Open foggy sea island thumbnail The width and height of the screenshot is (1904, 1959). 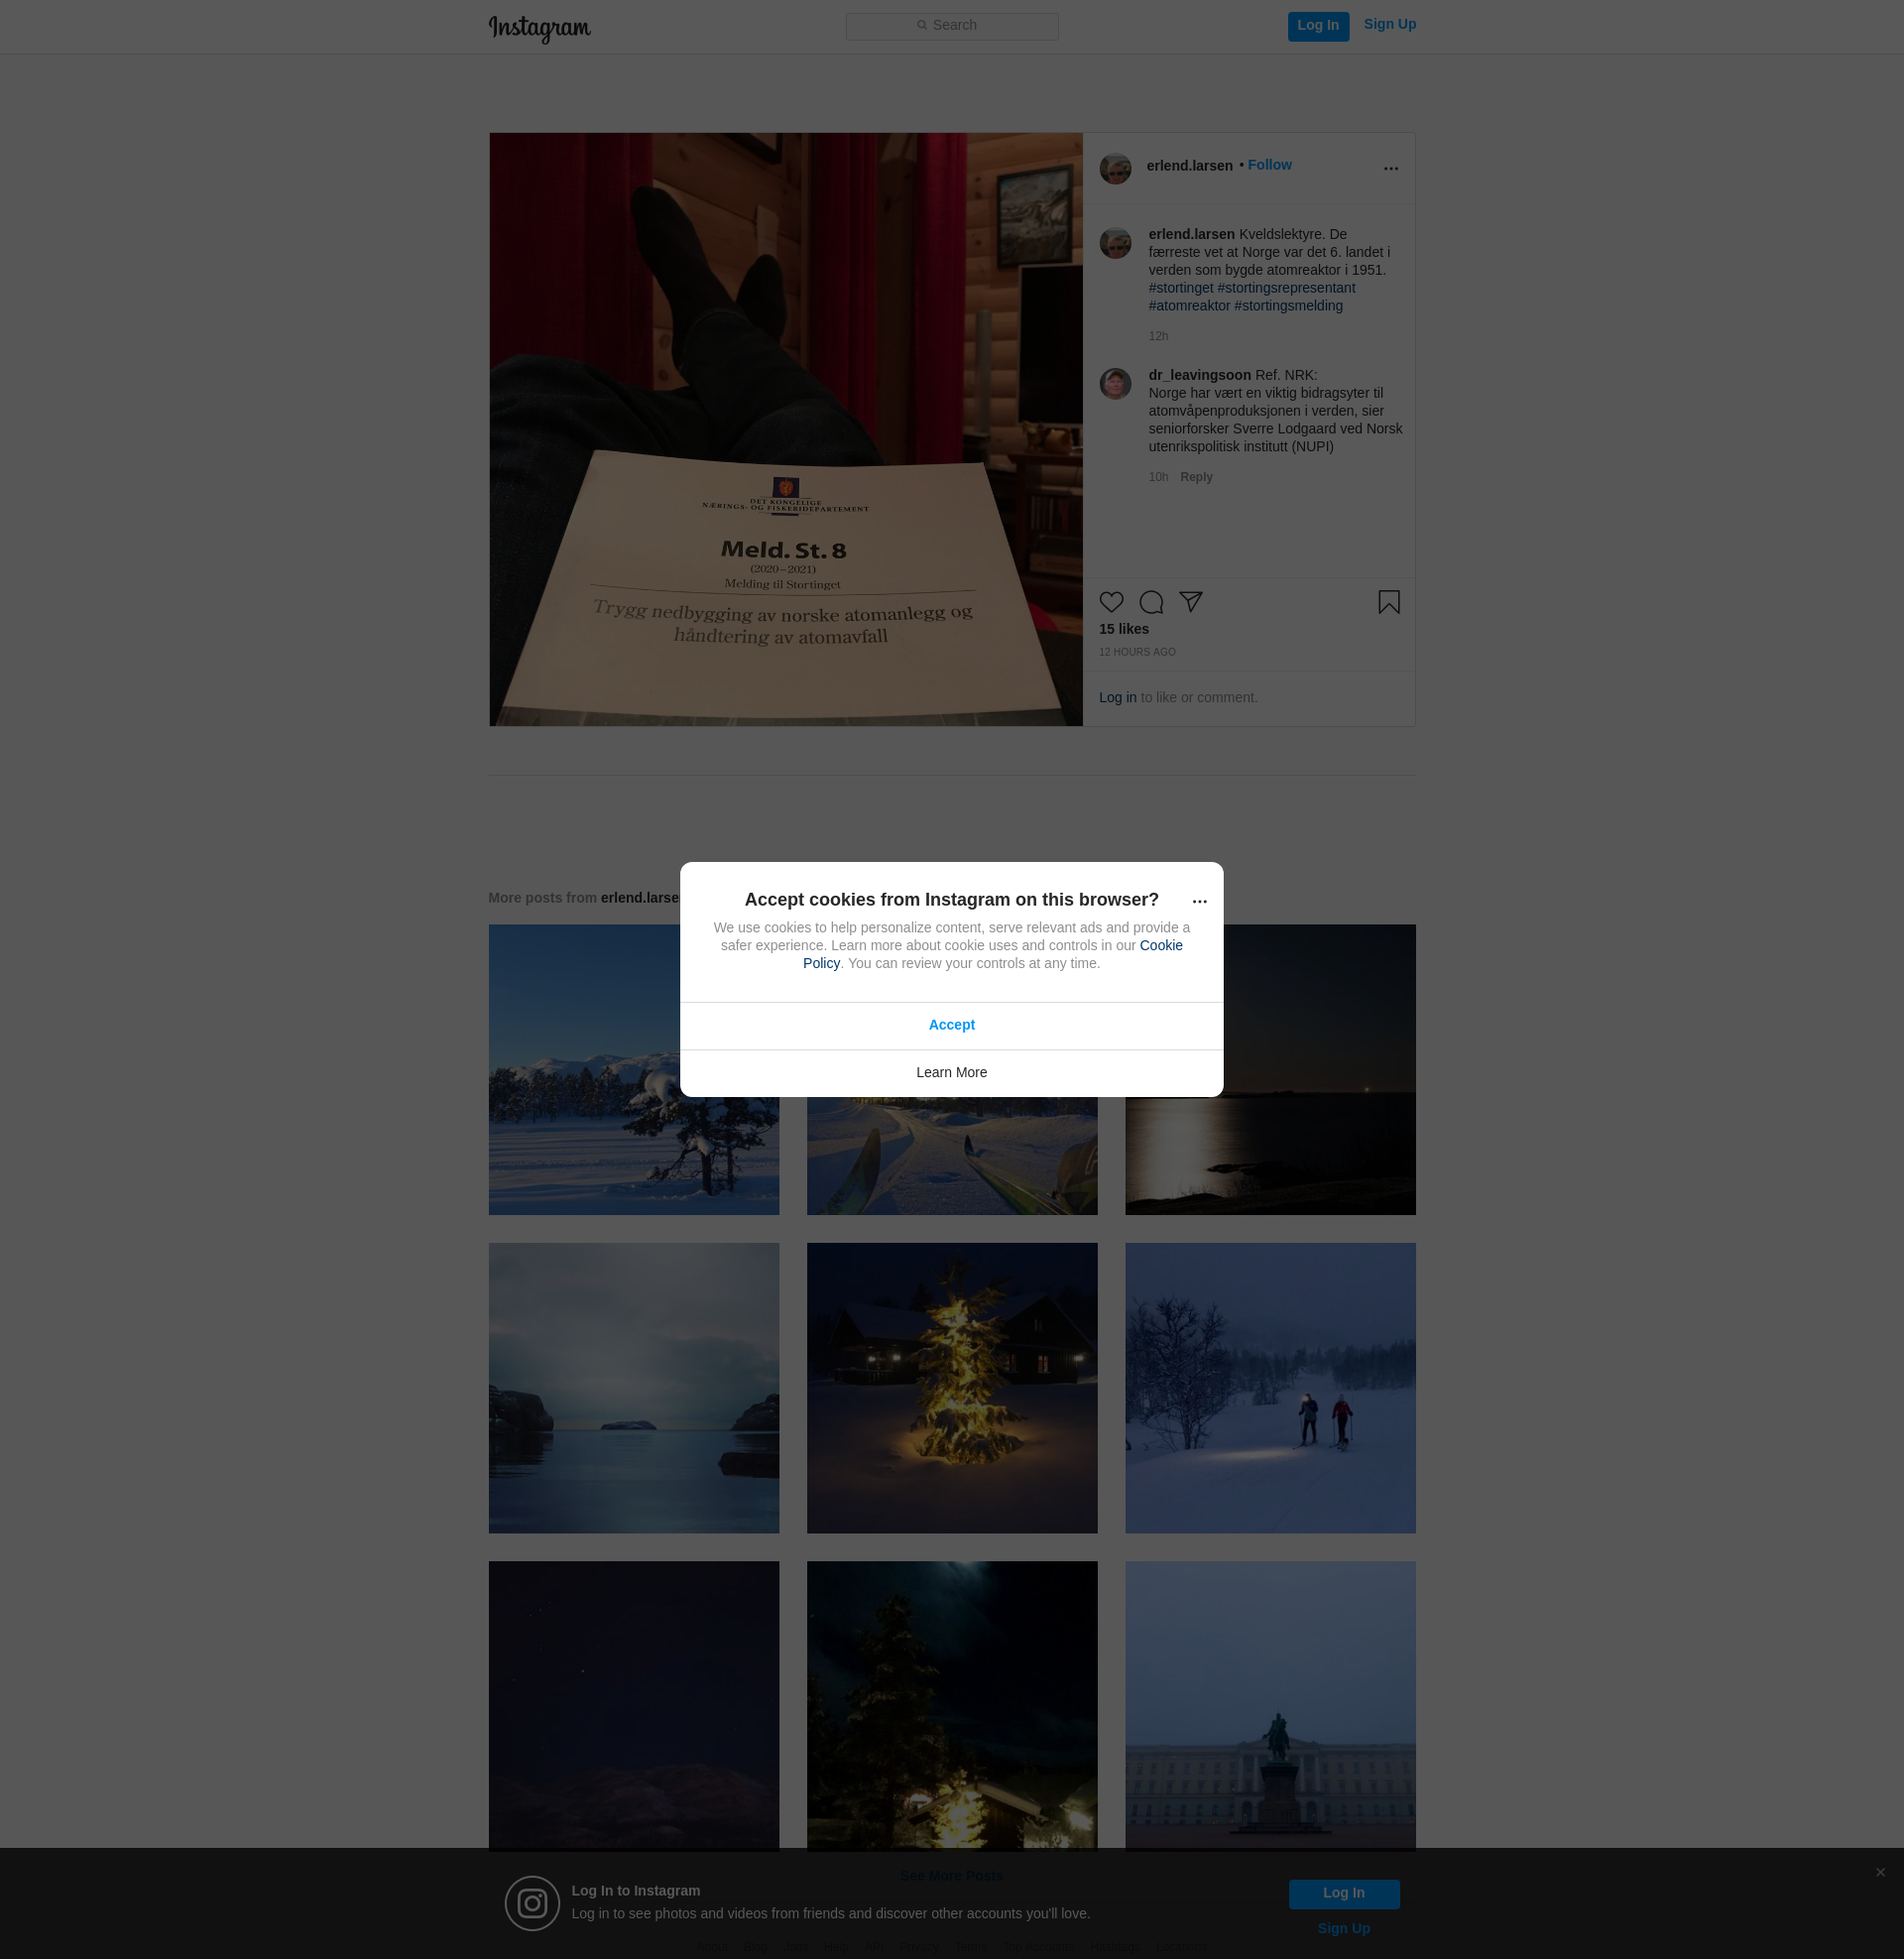(633, 1388)
